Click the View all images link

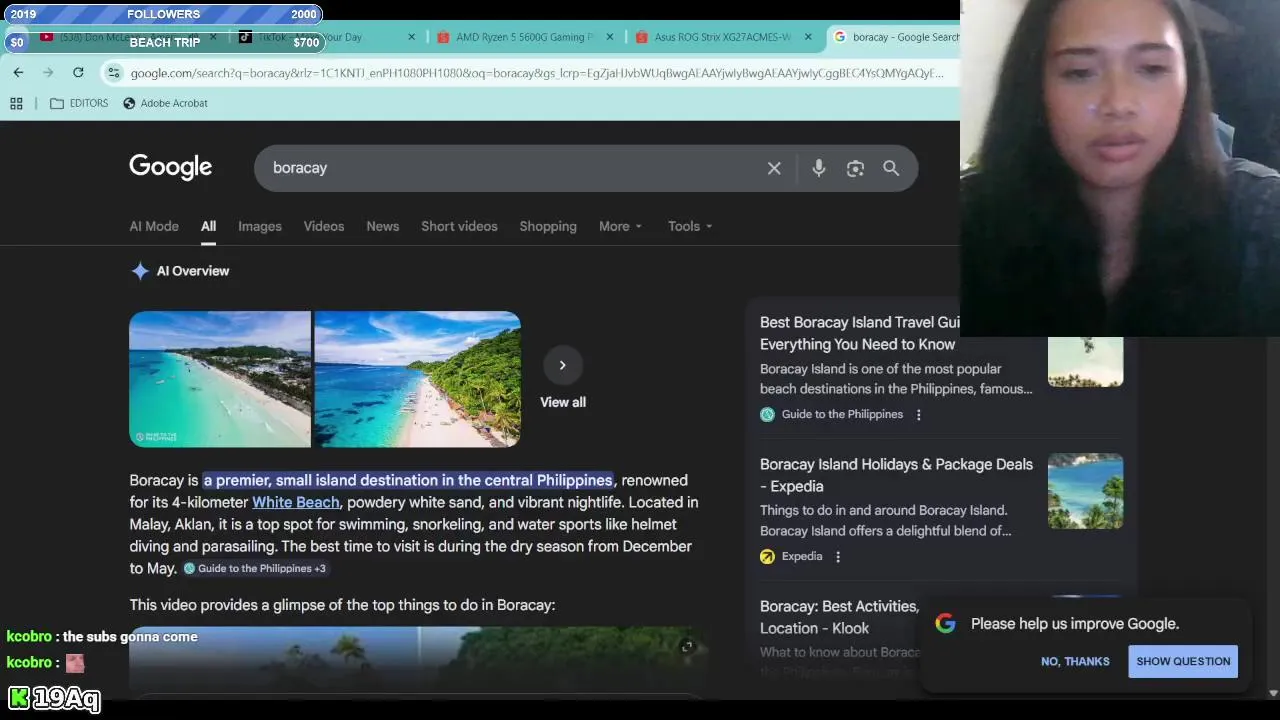[563, 402]
